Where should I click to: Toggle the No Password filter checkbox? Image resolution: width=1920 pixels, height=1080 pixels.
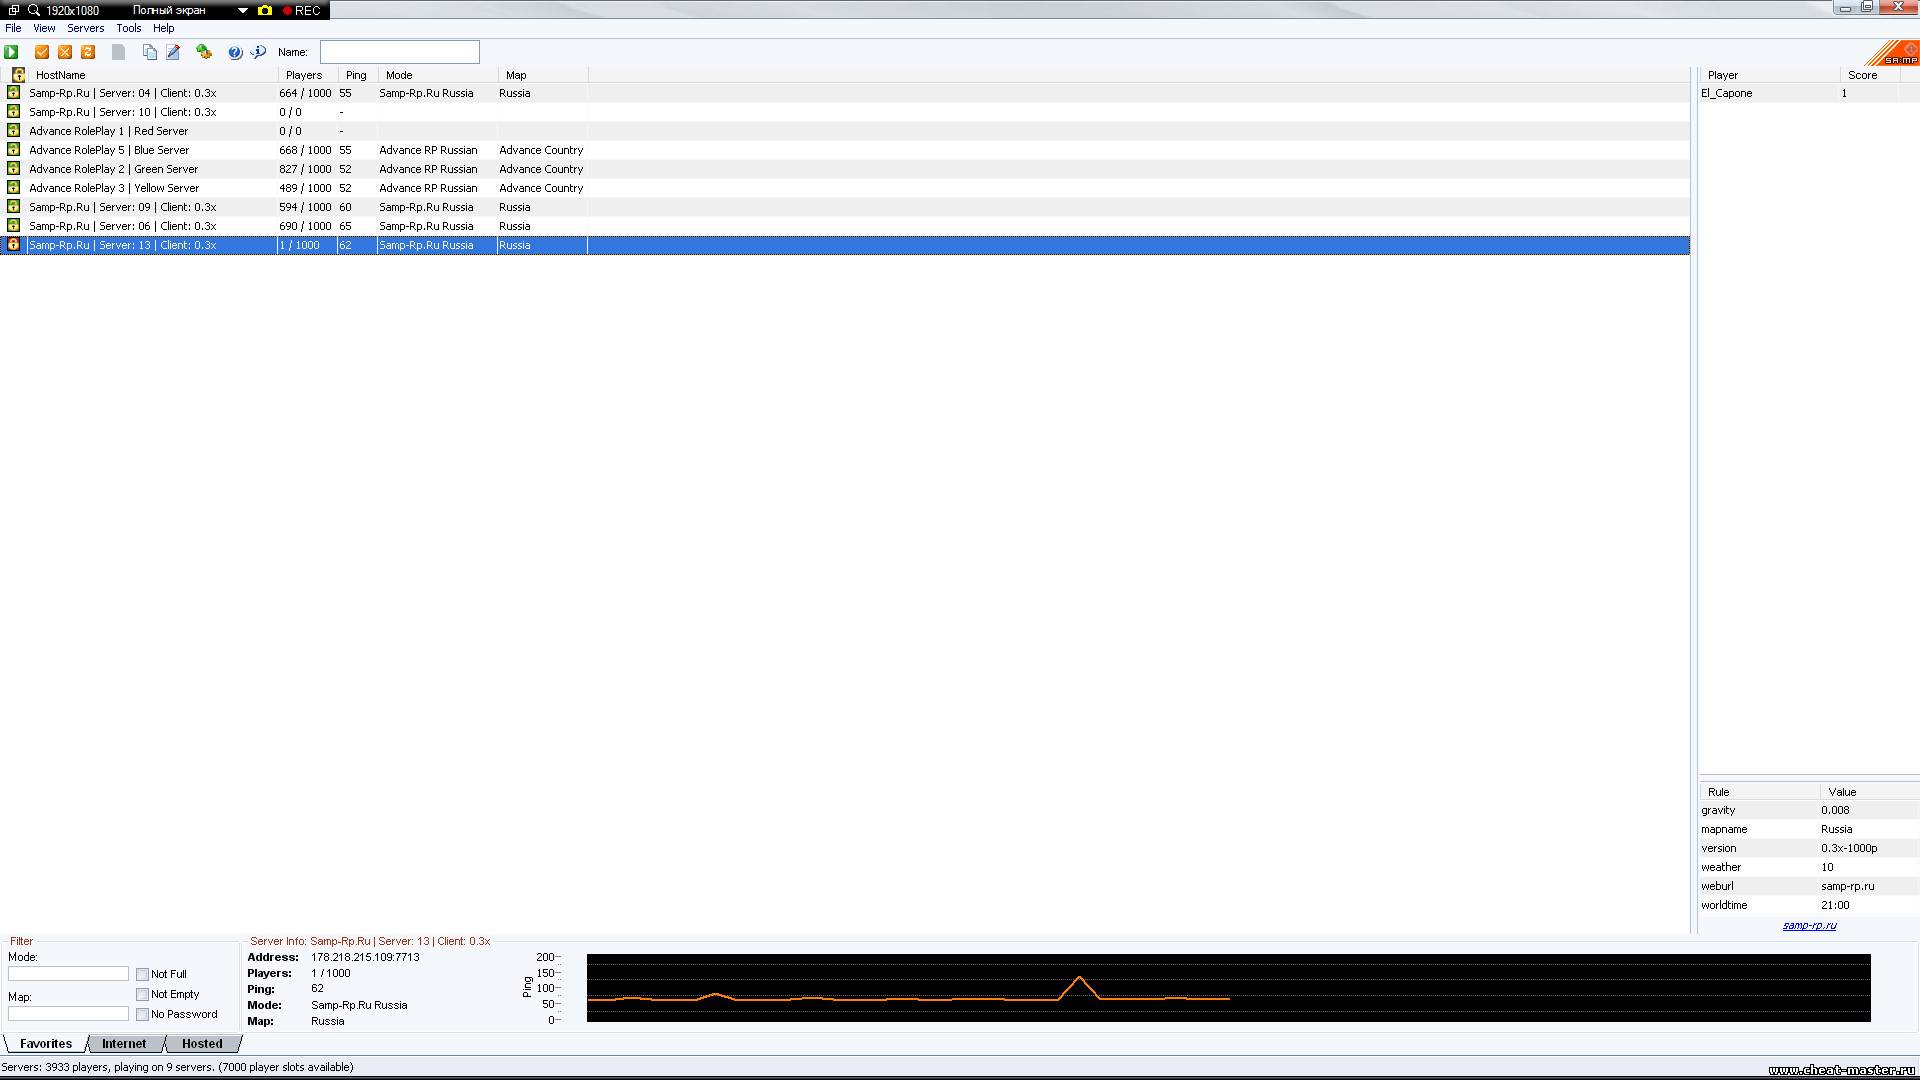pos(143,1014)
